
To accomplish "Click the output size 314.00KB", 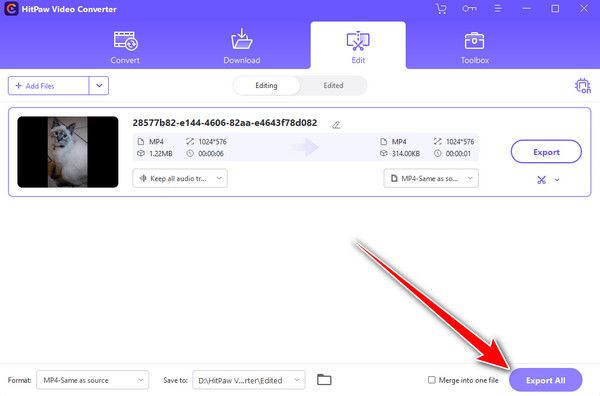I will [x=406, y=153].
